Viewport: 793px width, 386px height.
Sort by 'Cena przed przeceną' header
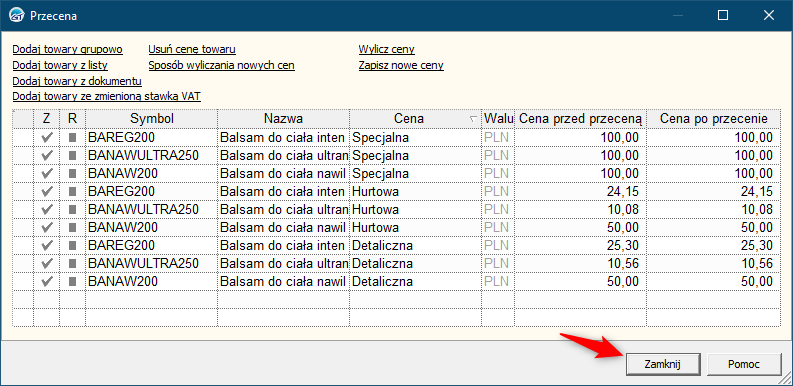[581, 119]
